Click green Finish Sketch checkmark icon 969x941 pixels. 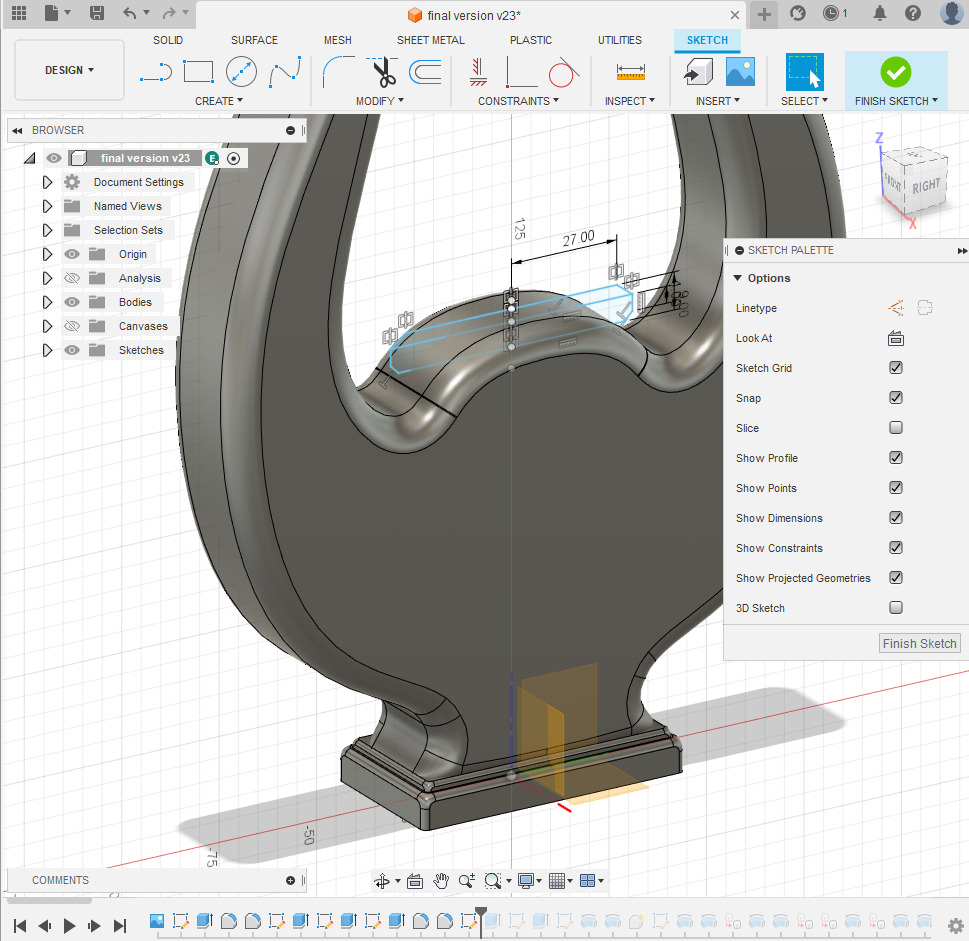click(895, 72)
